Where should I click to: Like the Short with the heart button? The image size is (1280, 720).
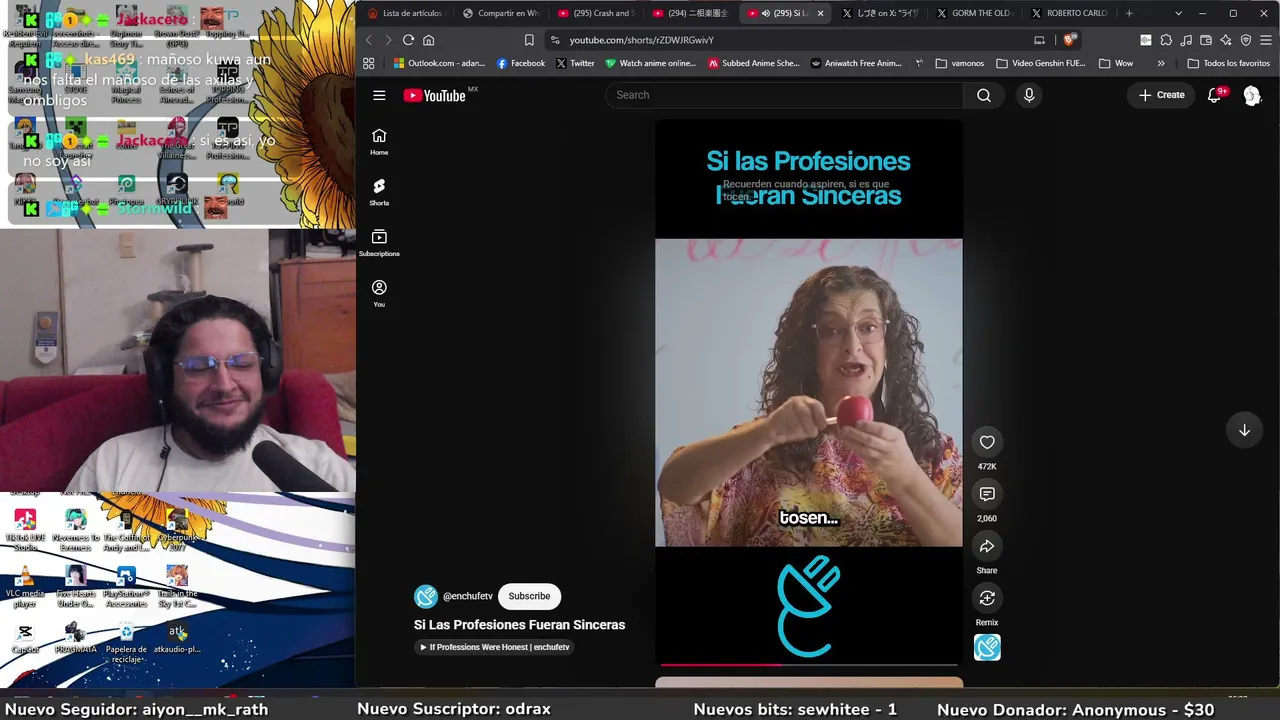987,442
